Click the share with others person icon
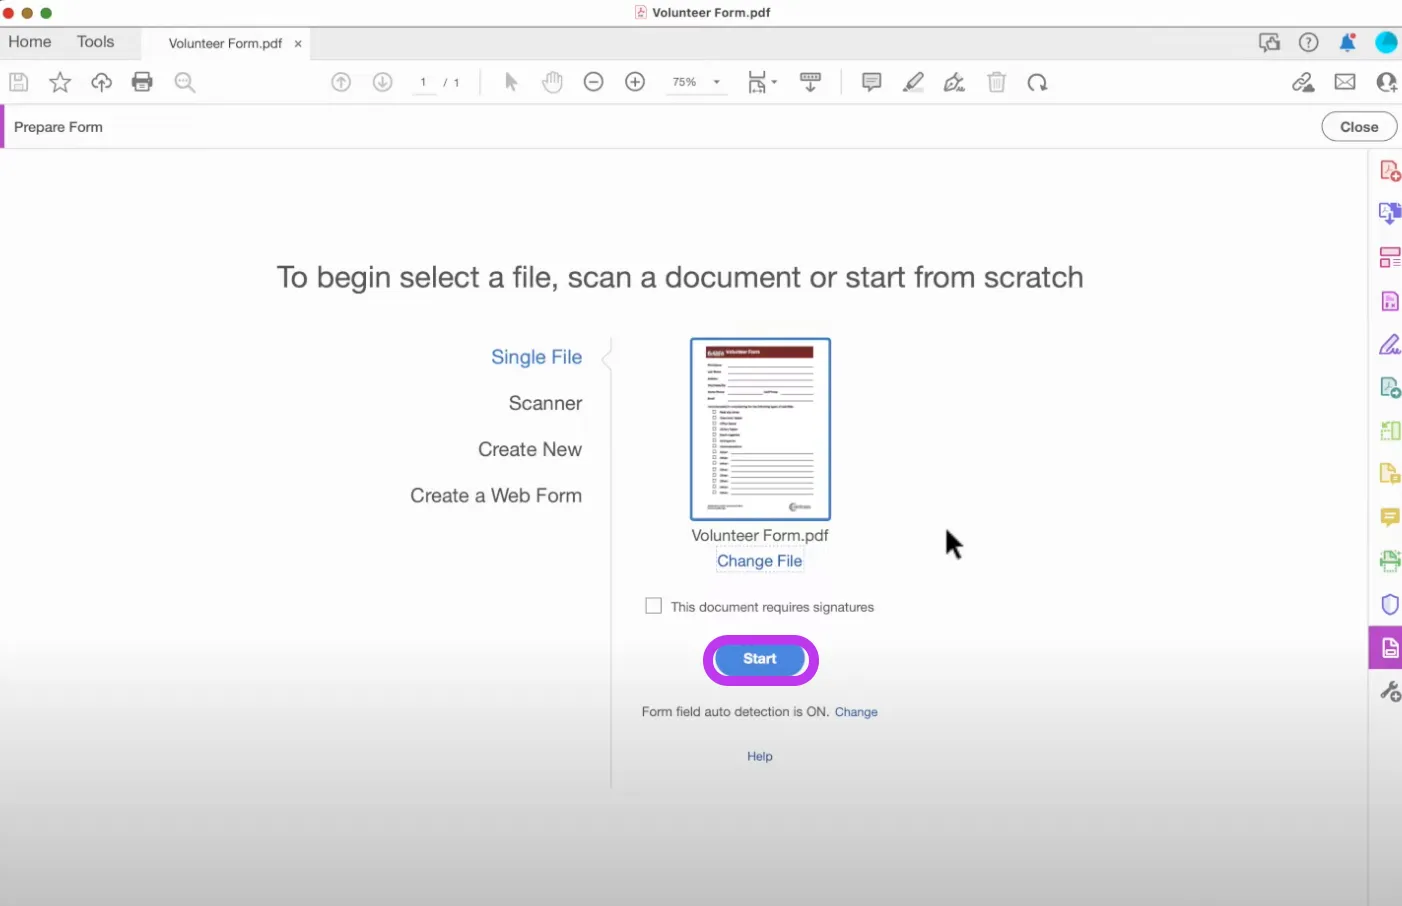 1387,82
